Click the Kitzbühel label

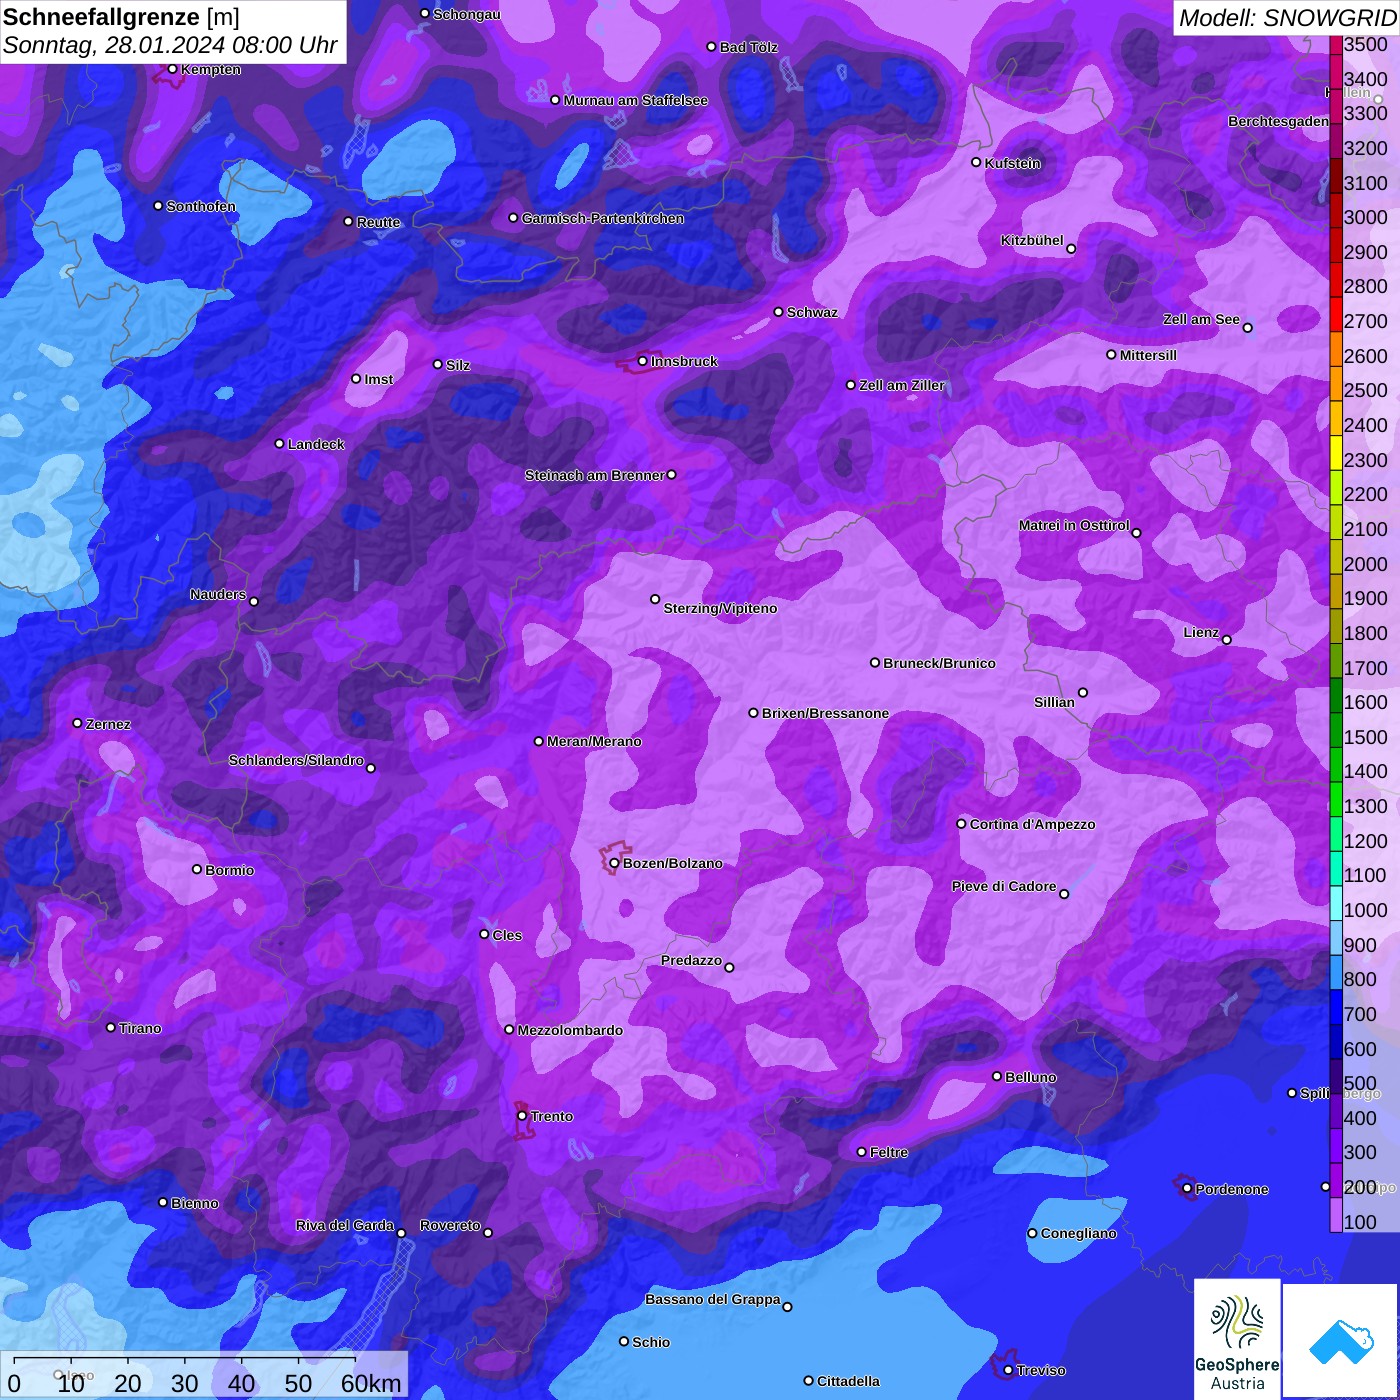pyautogui.click(x=1032, y=240)
